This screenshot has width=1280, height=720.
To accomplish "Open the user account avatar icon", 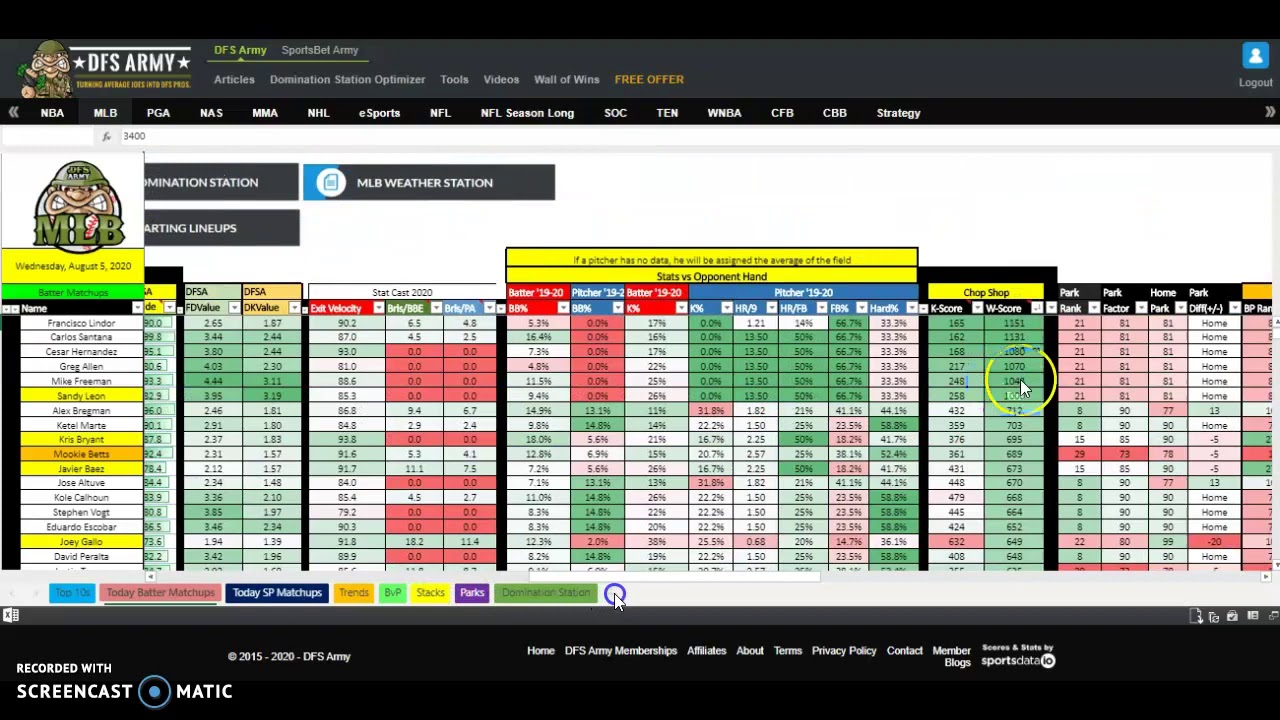I will pyautogui.click(x=1255, y=56).
